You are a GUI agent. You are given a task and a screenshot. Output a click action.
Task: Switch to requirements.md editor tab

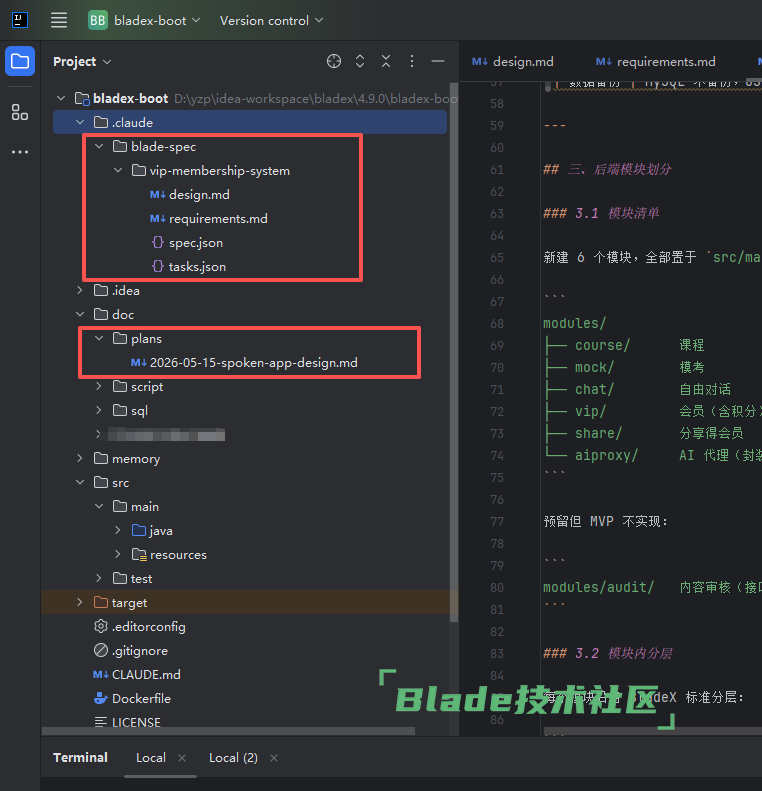[x=656, y=62]
